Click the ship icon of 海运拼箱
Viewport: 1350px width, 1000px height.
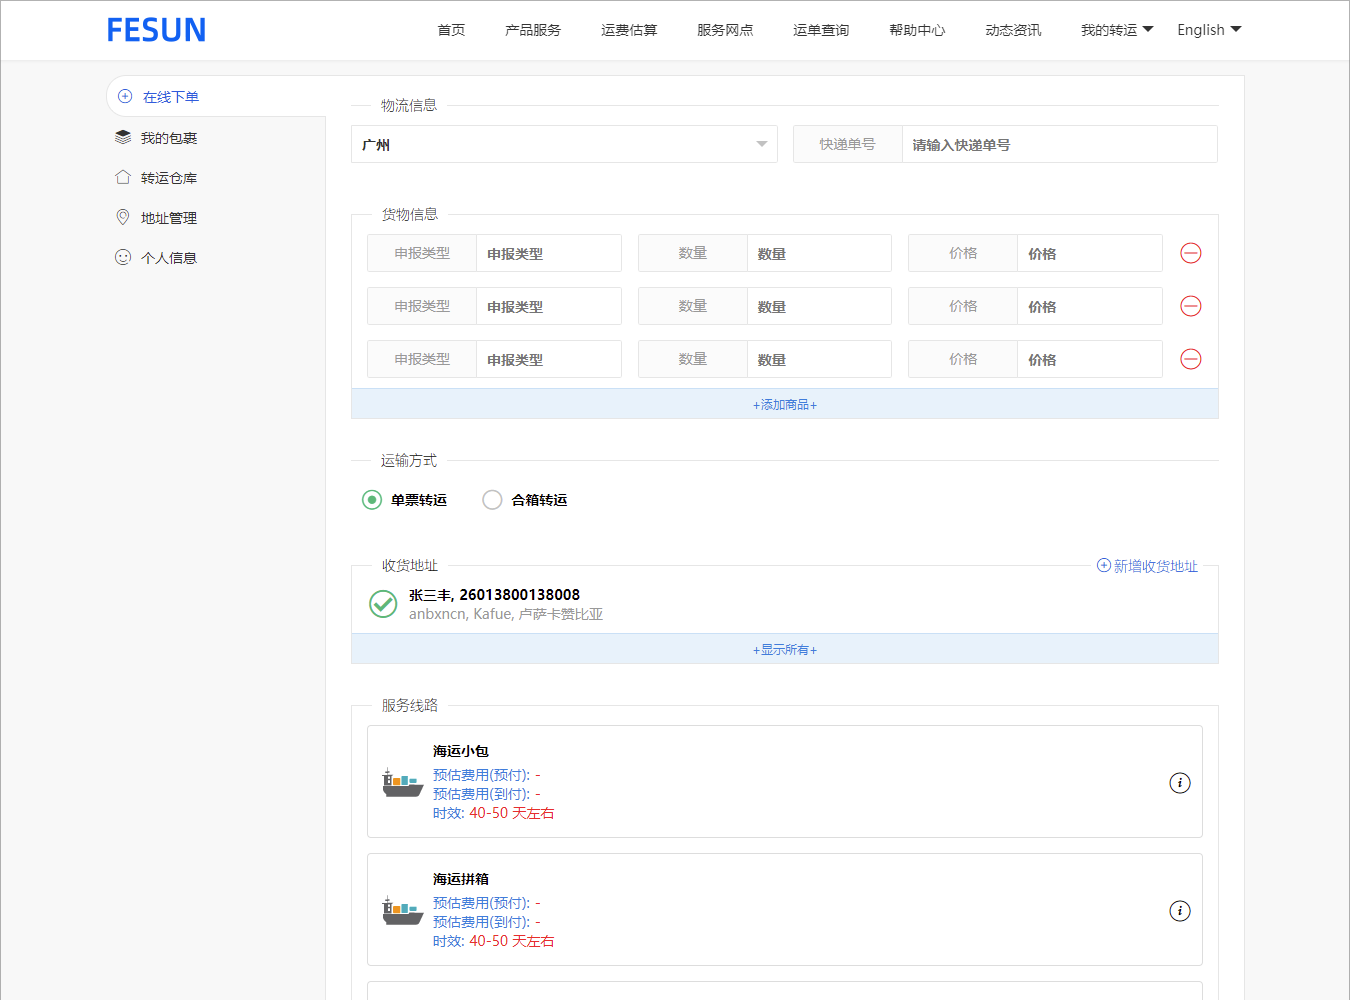402,910
